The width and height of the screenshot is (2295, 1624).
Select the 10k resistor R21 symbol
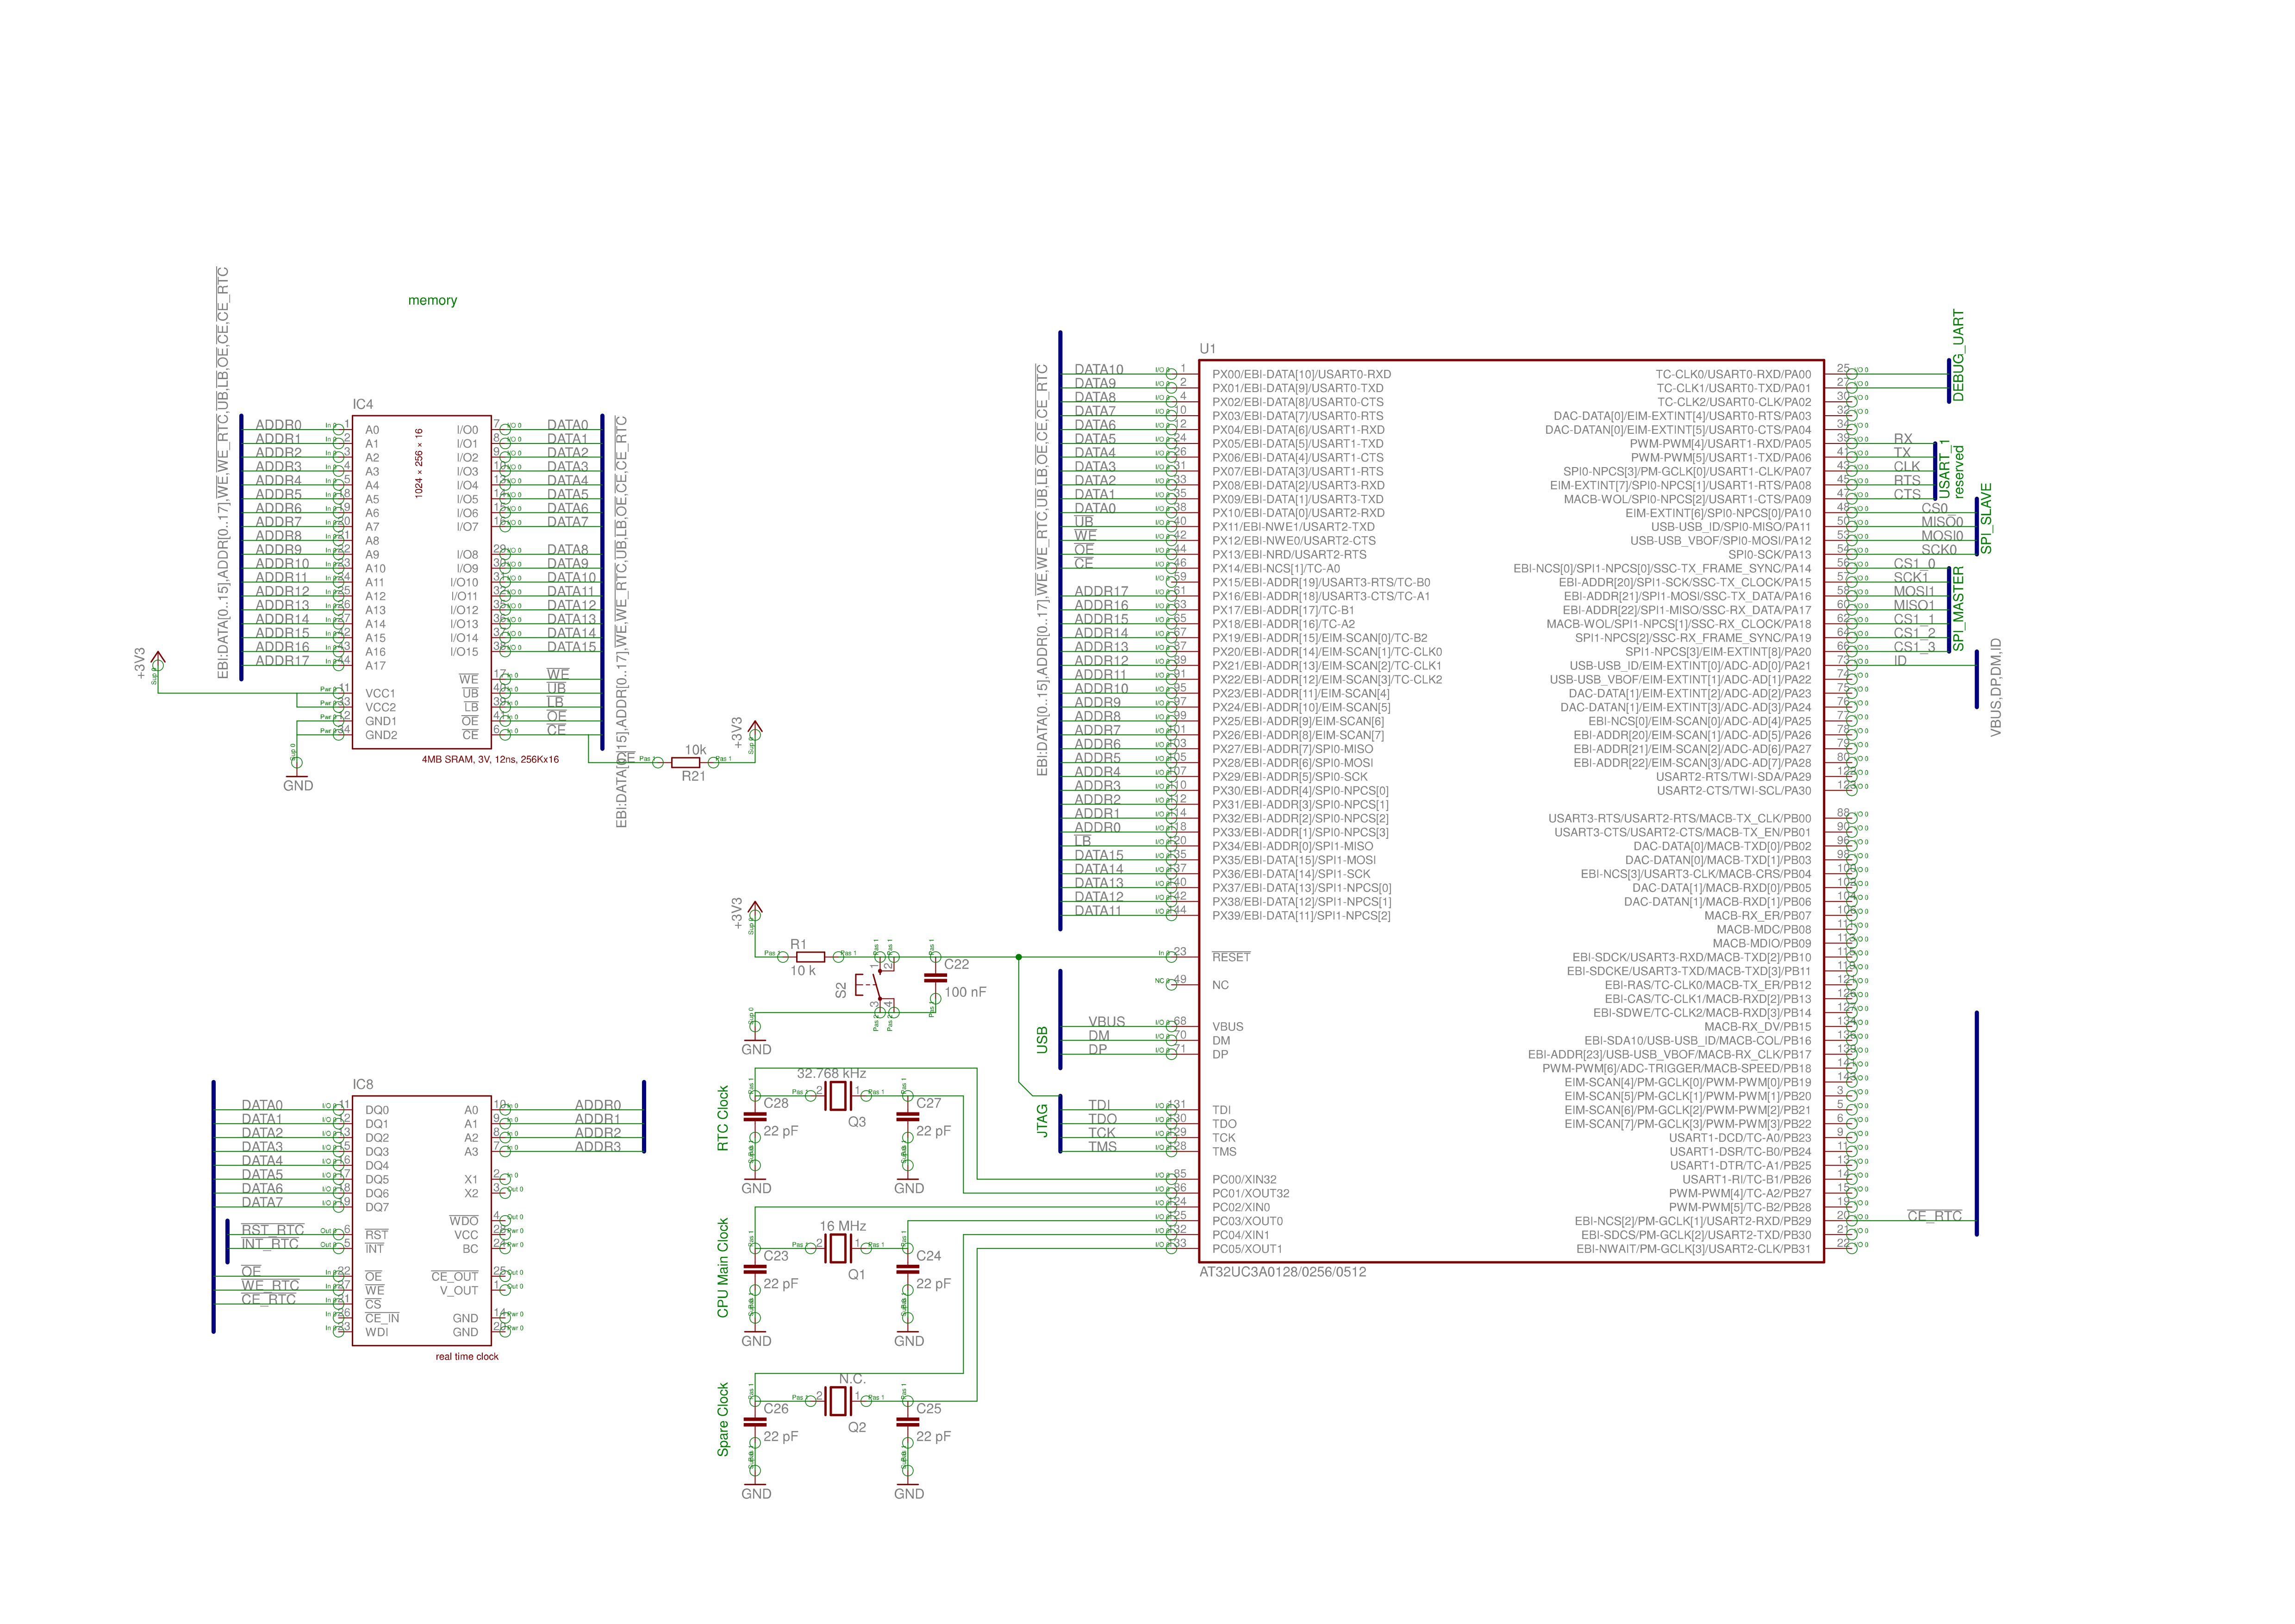(x=685, y=762)
